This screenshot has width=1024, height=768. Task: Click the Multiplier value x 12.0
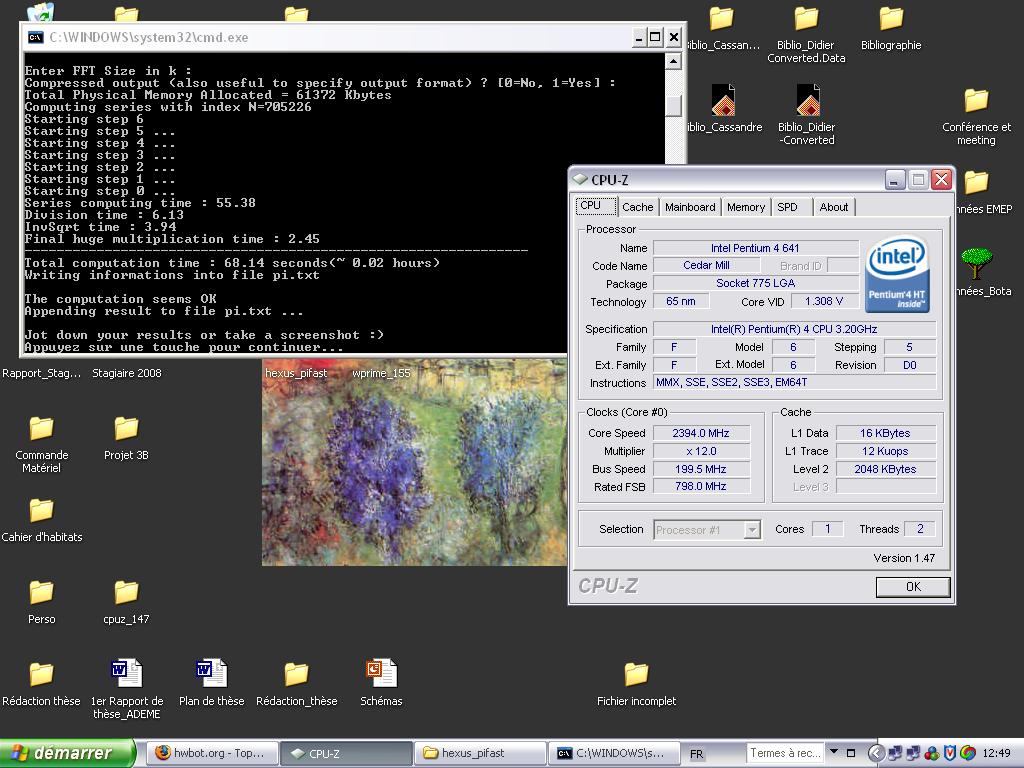pyautogui.click(x=701, y=451)
